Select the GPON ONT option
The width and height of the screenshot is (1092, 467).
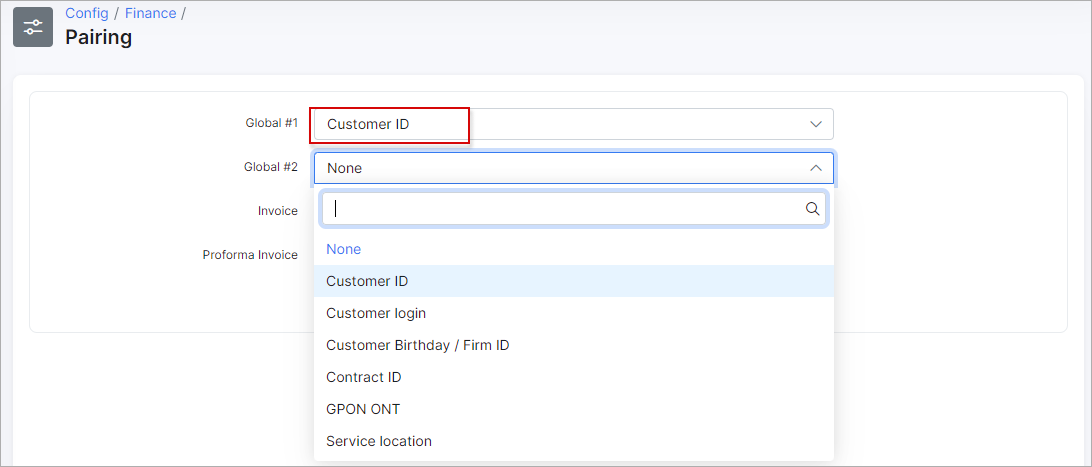click(x=573, y=409)
